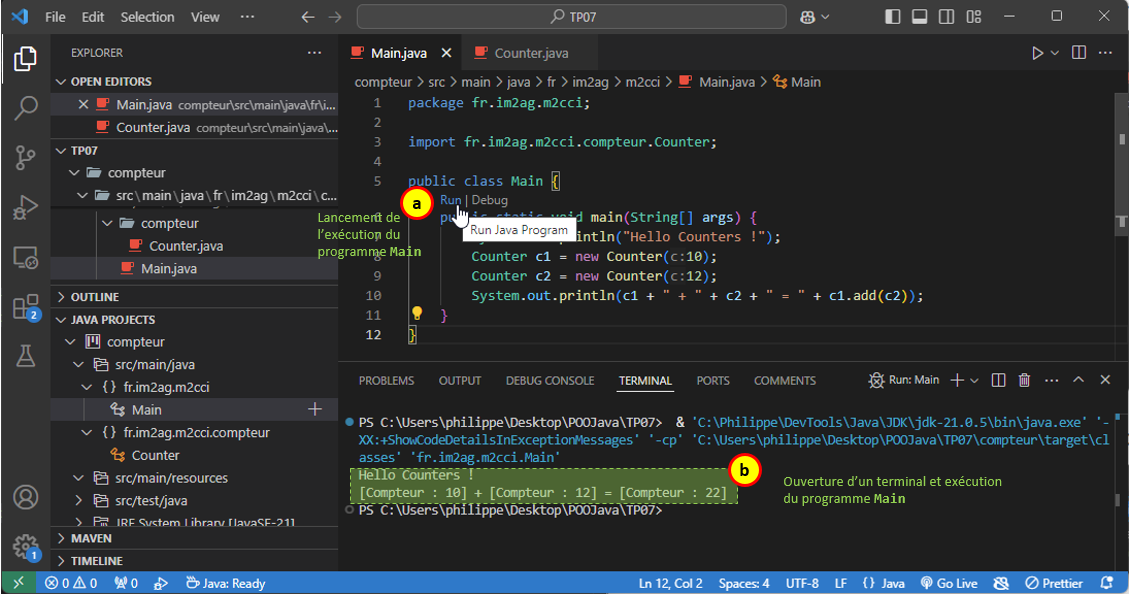Open the run button dropdown arrow
The width and height of the screenshot is (1129, 594).
[1055, 53]
